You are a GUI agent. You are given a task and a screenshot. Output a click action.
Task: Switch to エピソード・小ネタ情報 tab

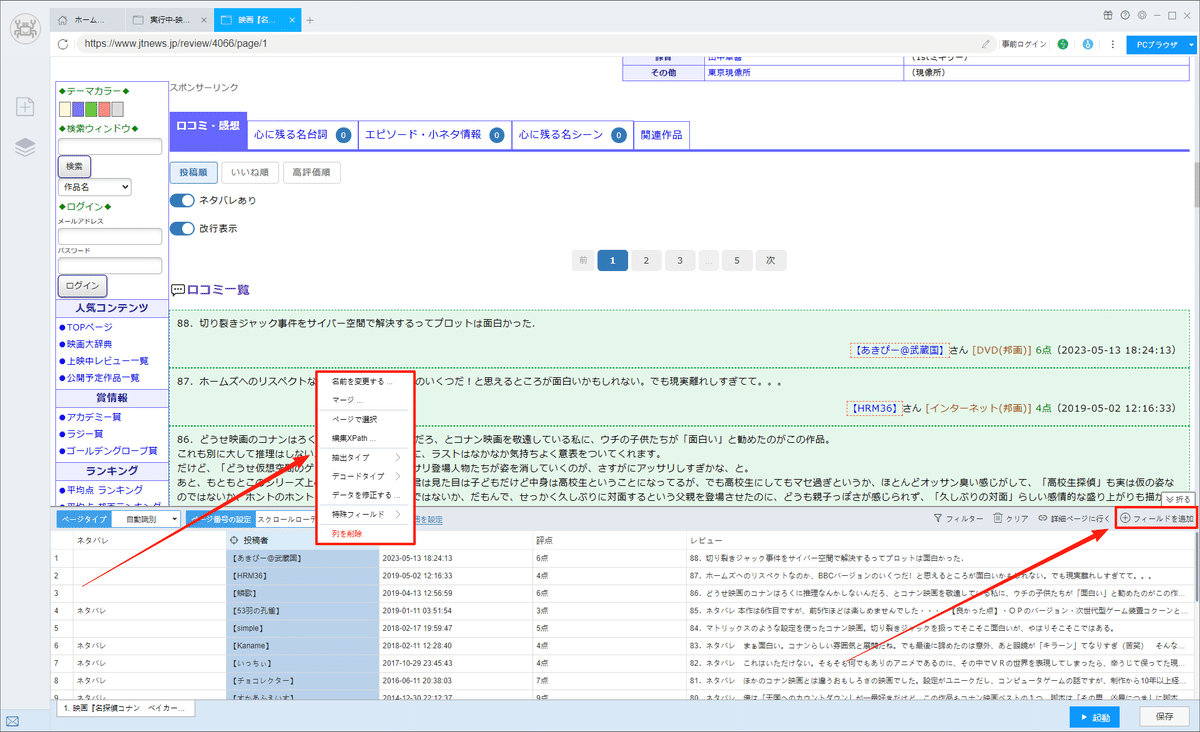[x=434, y=134]
